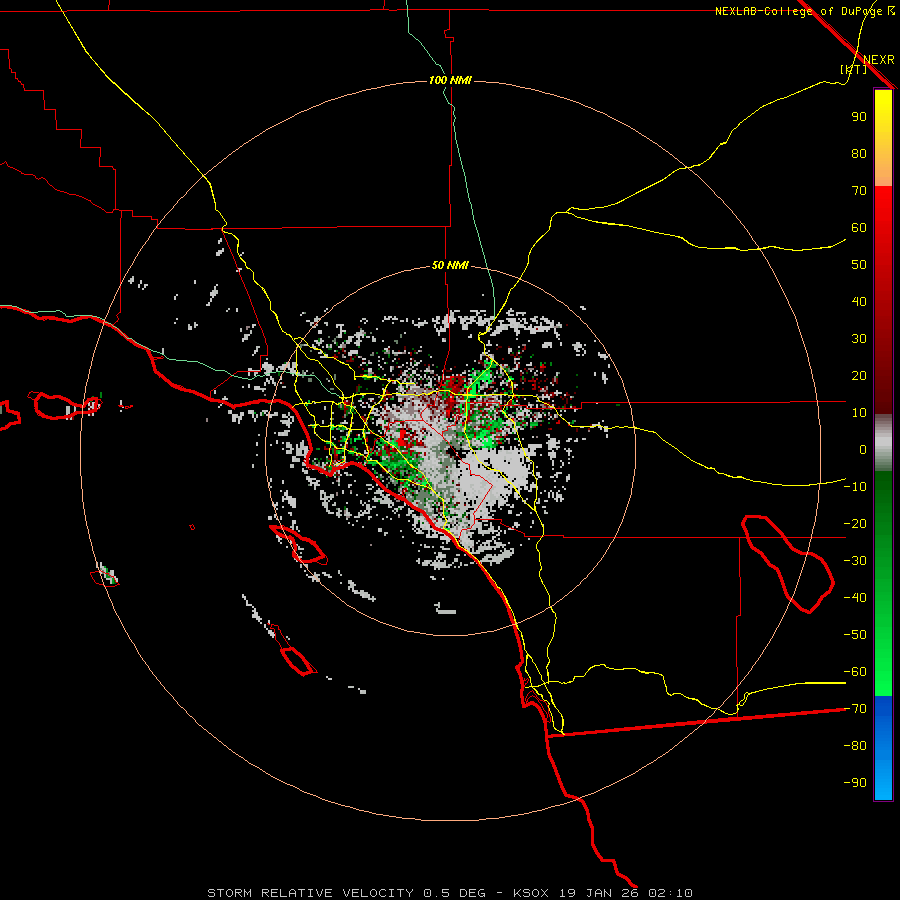Click the "STORM RELATIVE VELOCITY" caption text
The width and height of the screenshot is (900, 900).
pyautogui.click(x=310, y=893)
